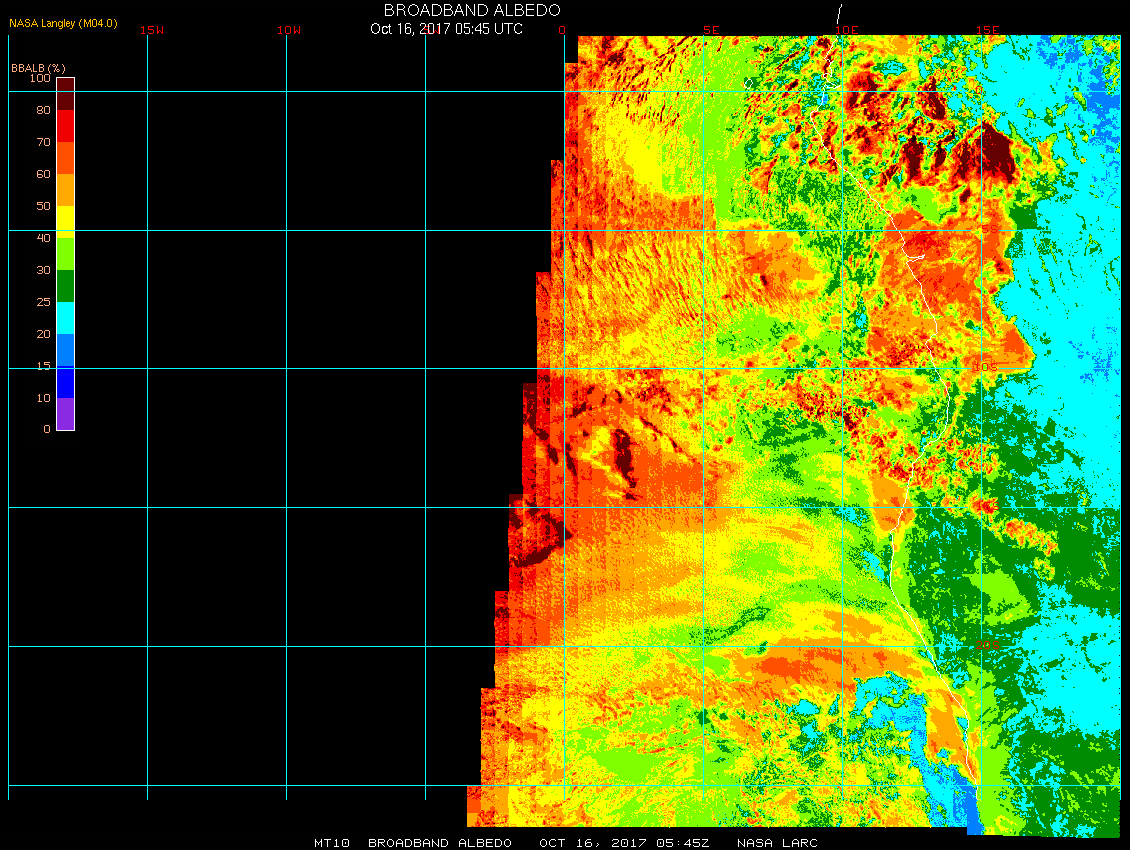This screenshot has height=850, width=1130.
Task: Click the light orange legend segment
Action: 65,190
